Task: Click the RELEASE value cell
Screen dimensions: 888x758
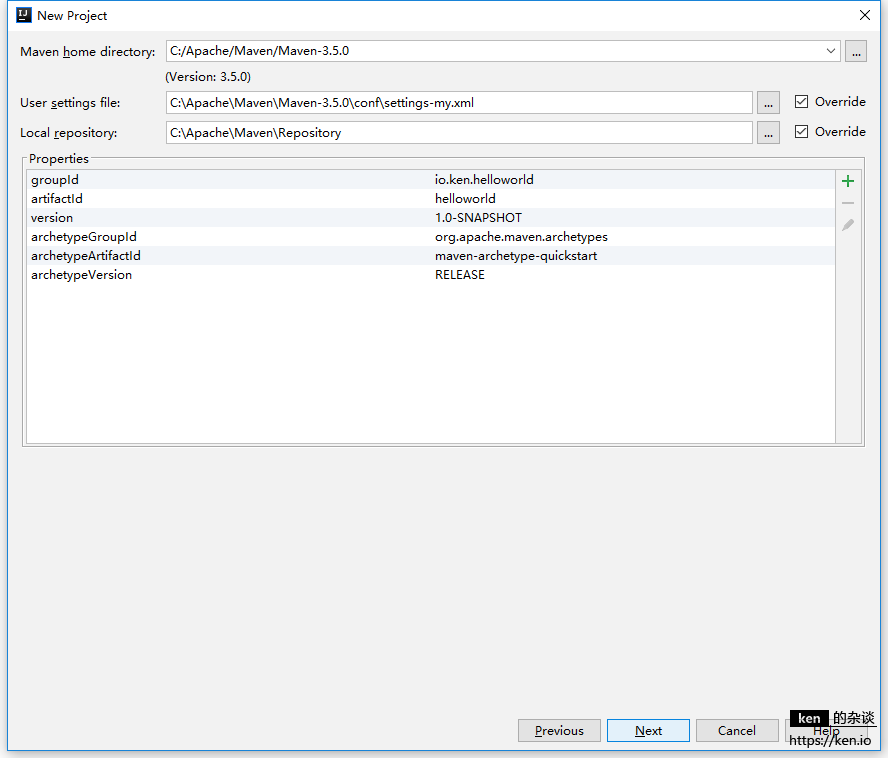Action: tap(460, 275)
